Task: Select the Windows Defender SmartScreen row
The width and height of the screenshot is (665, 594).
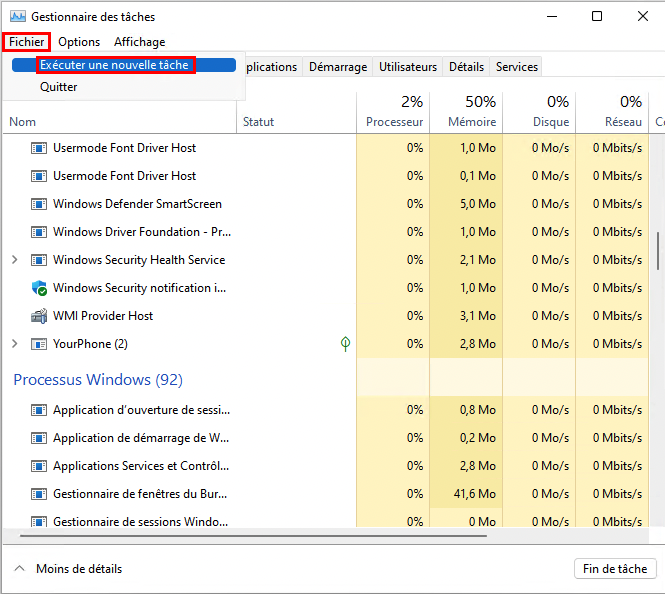Action: [x=326, y=204]
